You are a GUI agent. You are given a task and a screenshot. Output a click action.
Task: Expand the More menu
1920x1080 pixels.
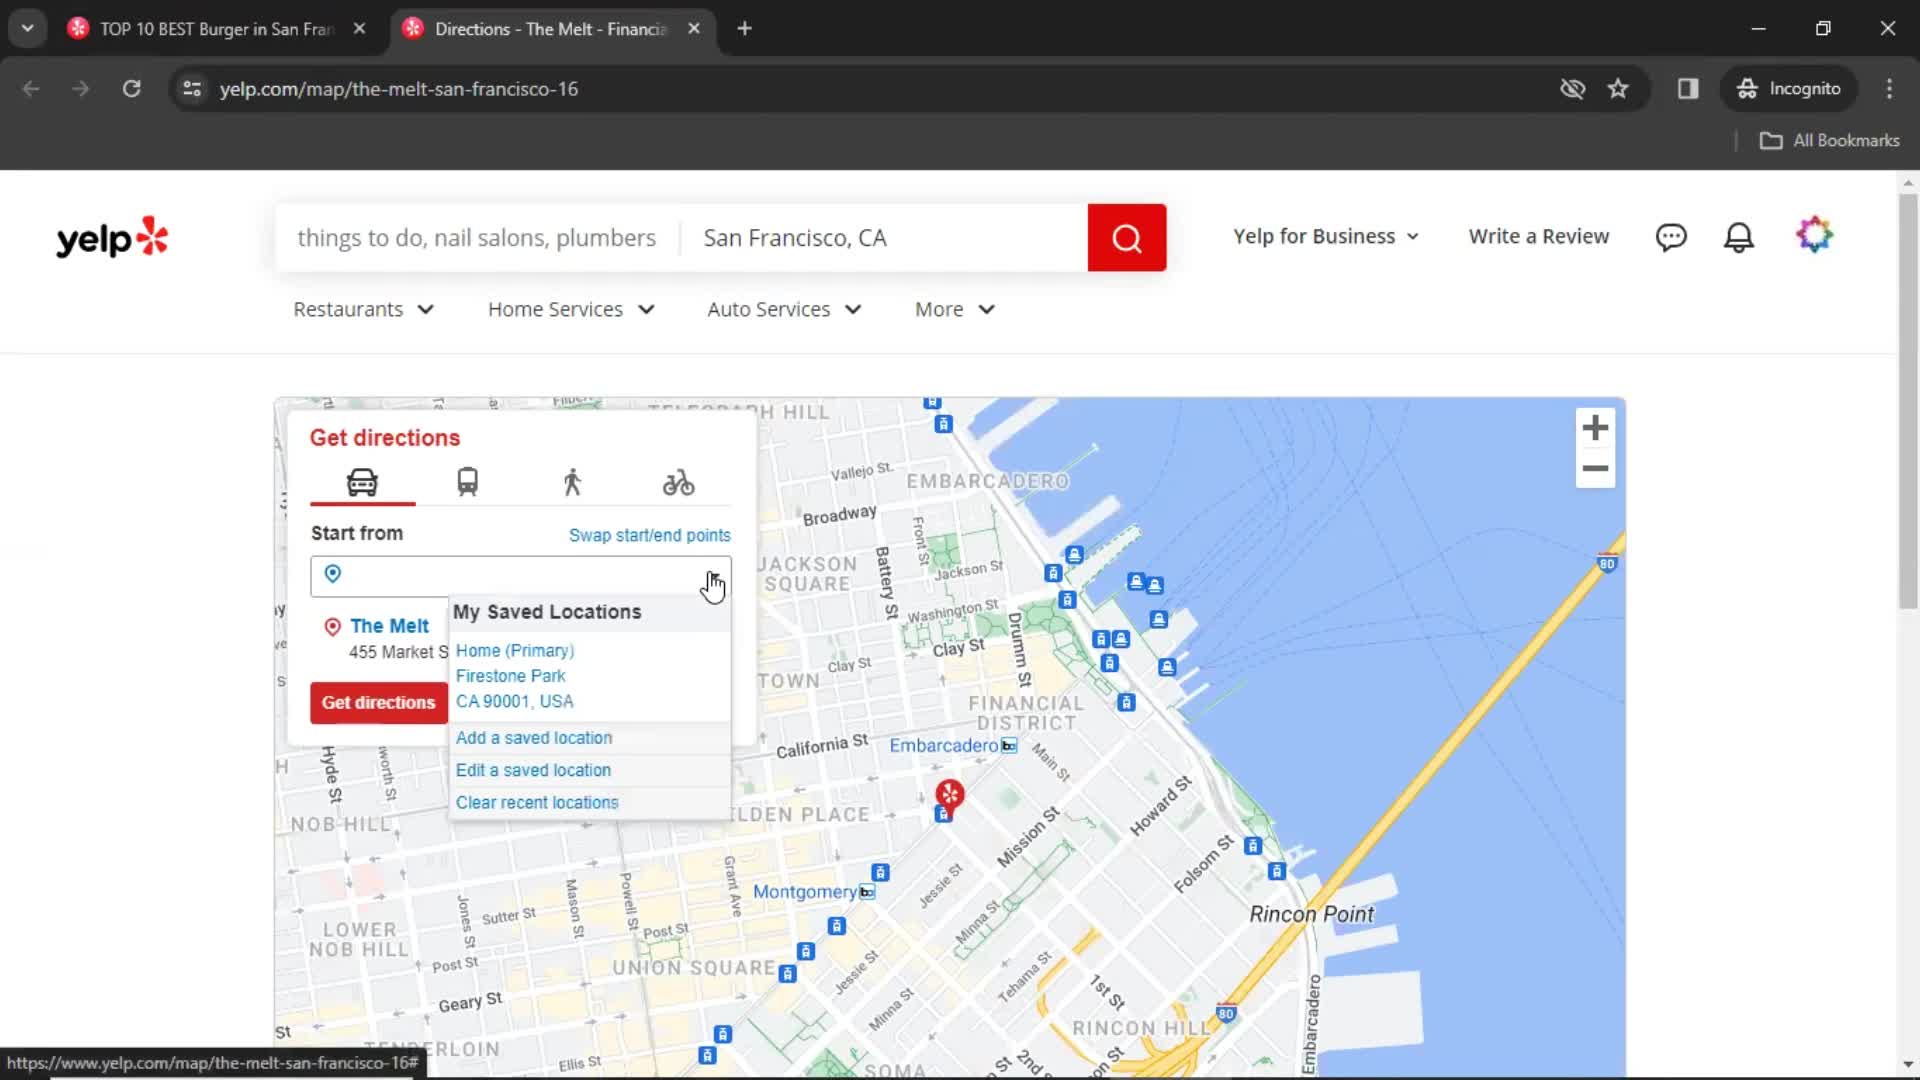tap(955, 309)
